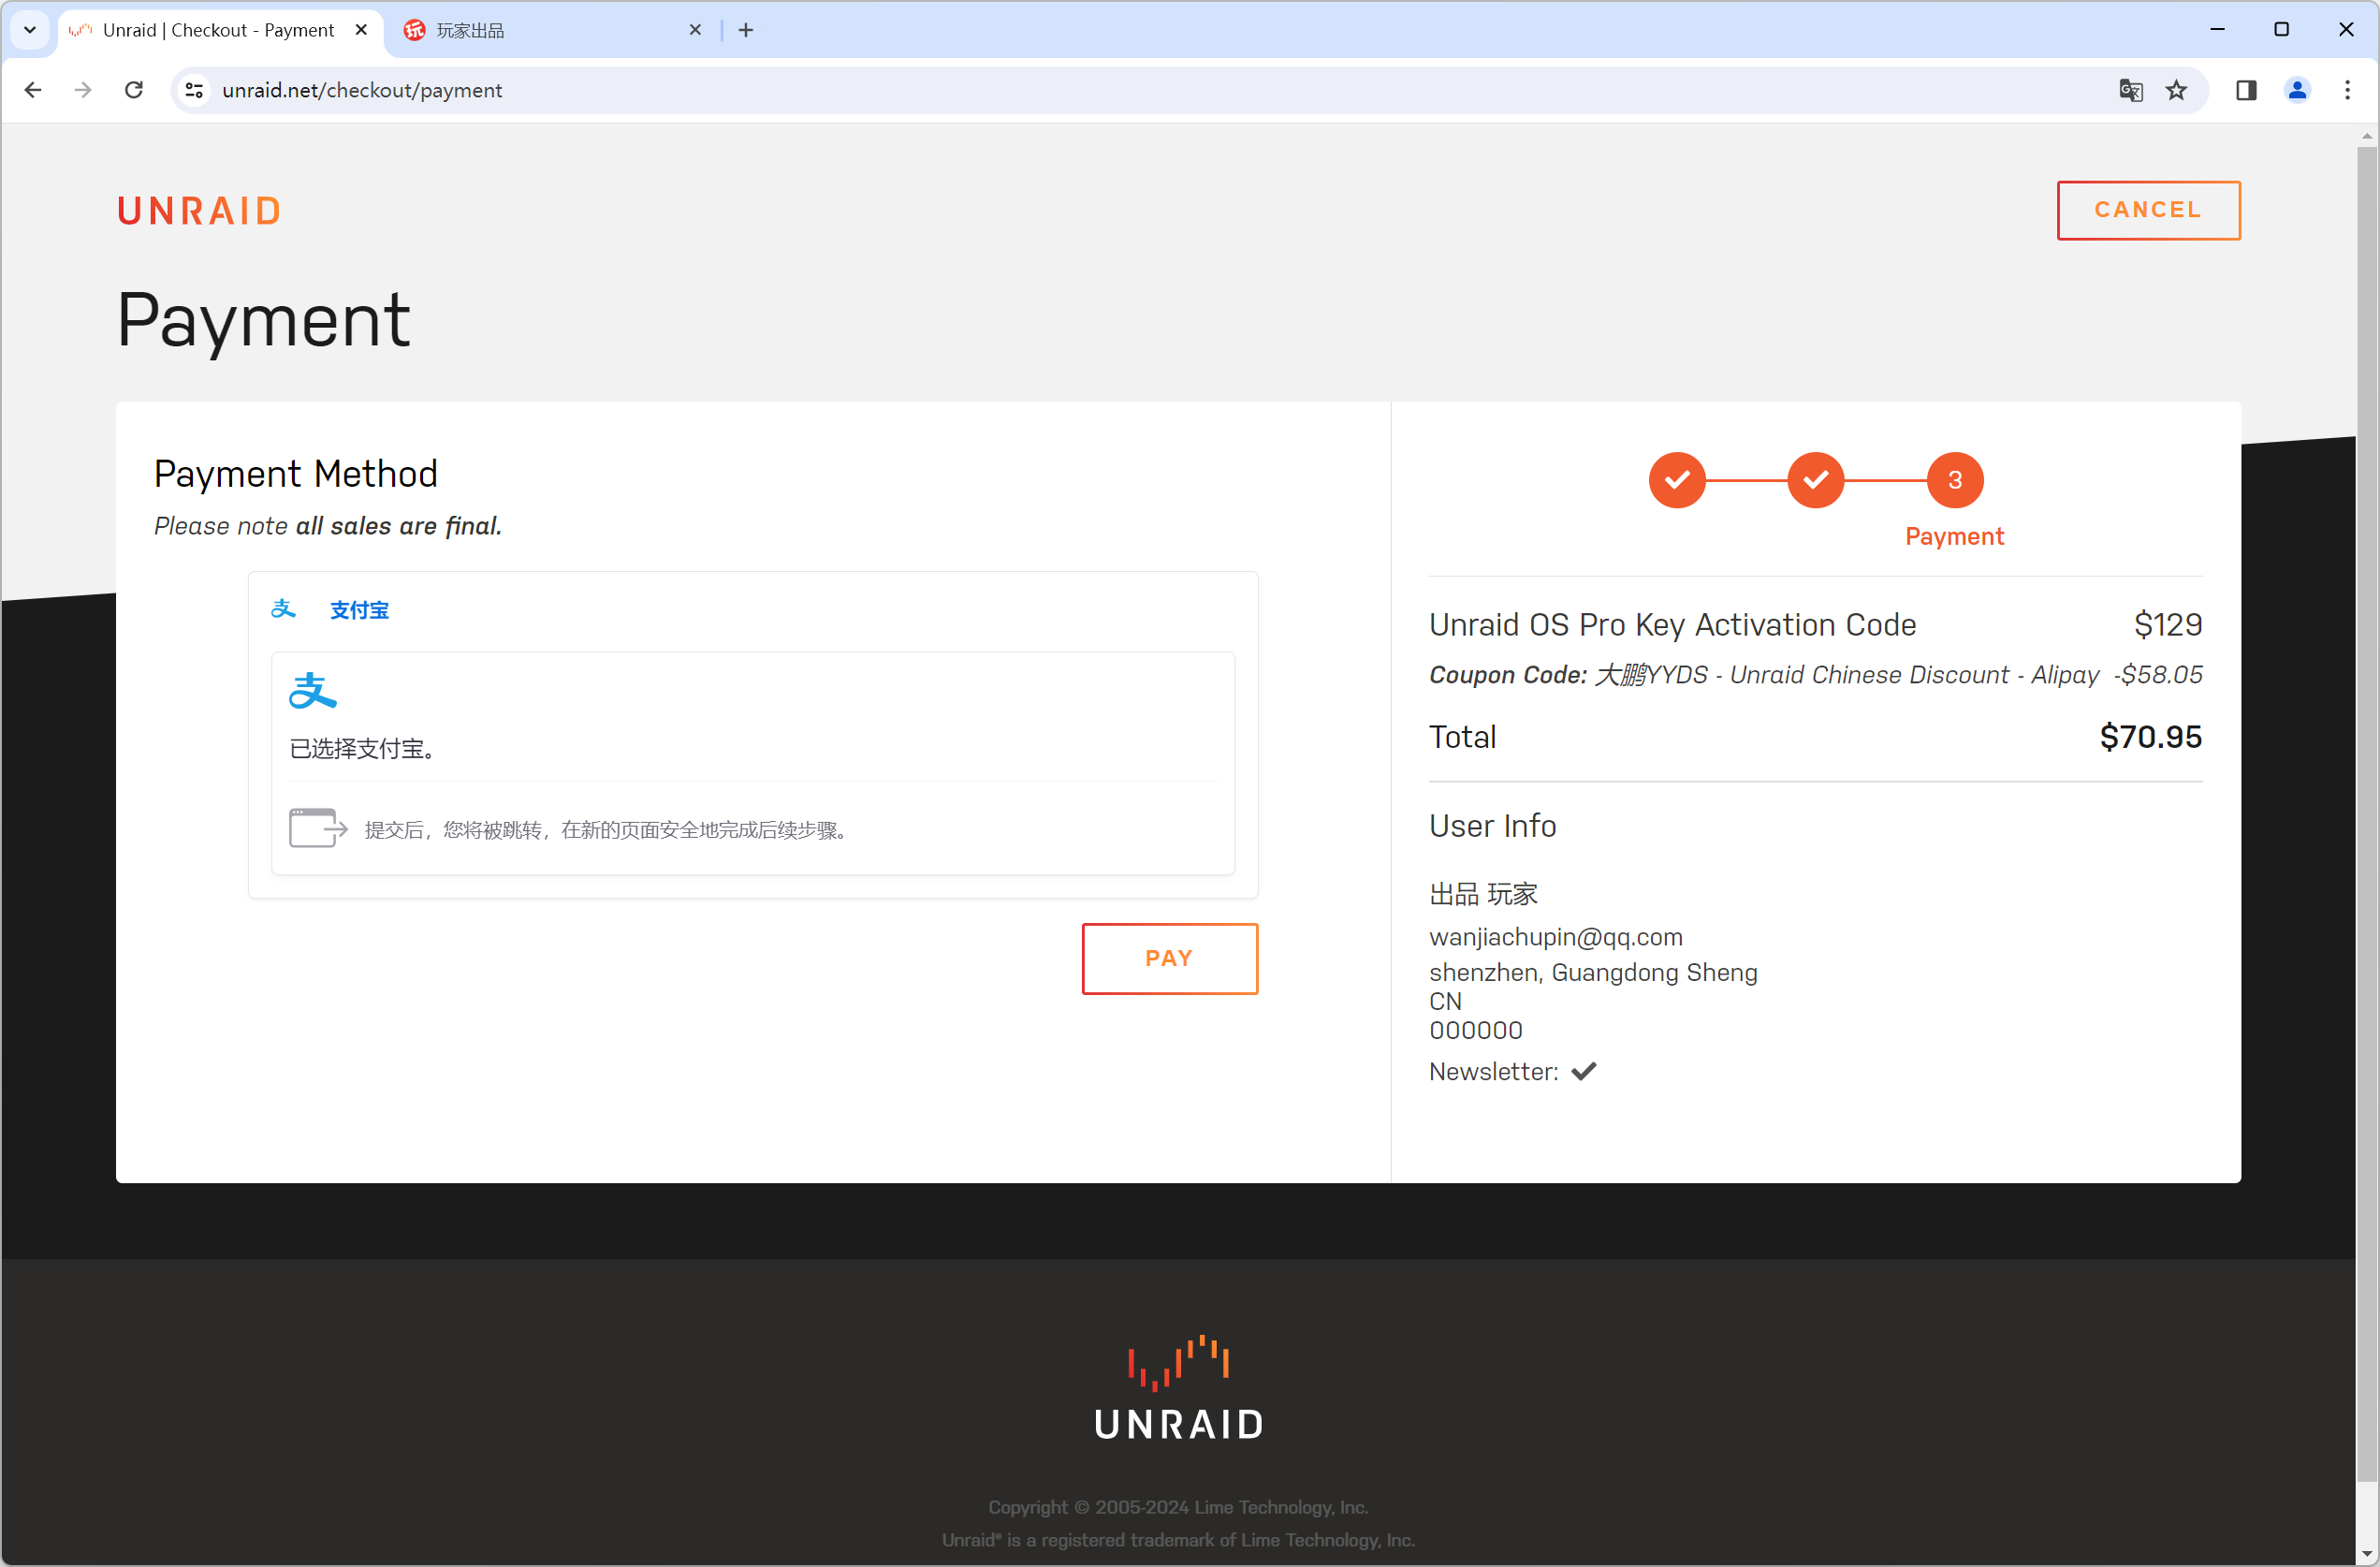Click the wanjiachupin@qq.com email text

pyautogui.click(x=1556, y=937)
